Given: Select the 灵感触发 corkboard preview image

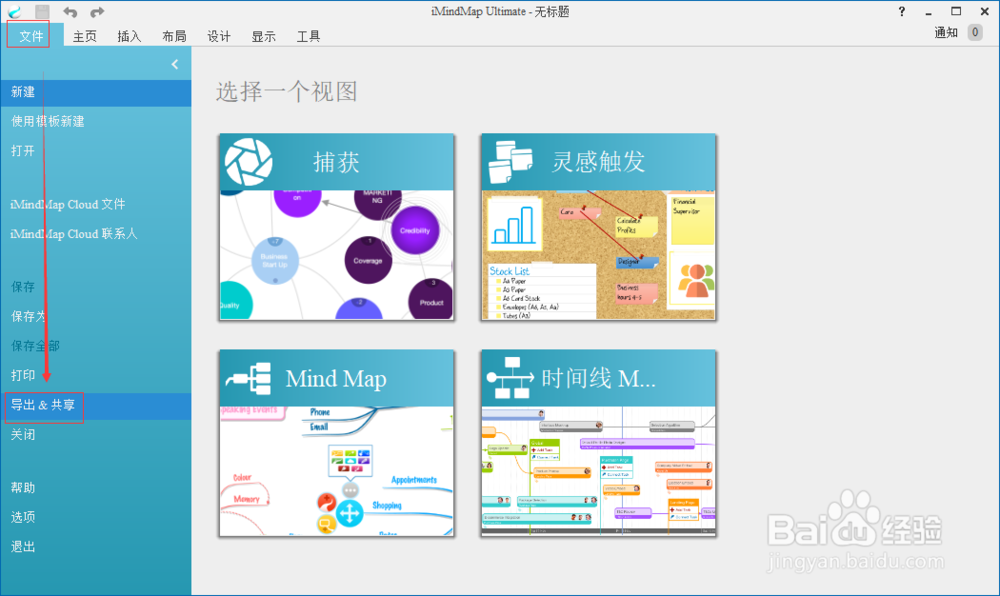Looking at the screenshot, I should (598, 255).
